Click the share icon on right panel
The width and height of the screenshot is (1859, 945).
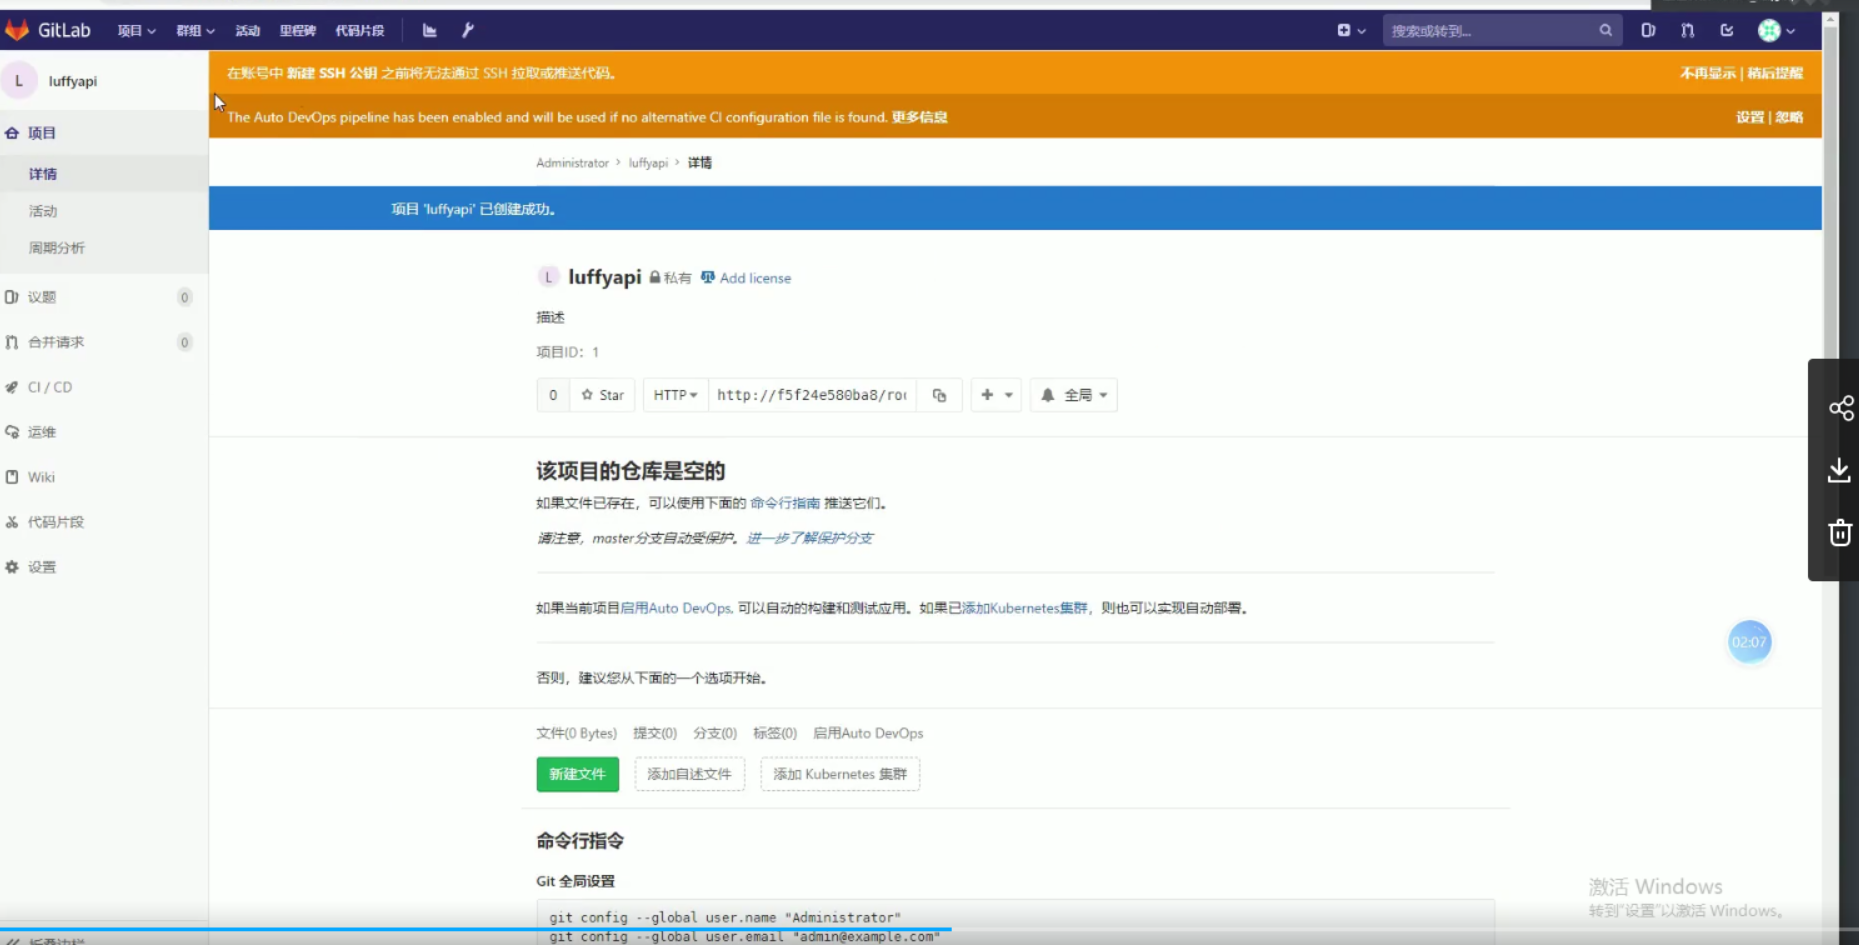pyautogui.click(x=1841, y=408)
